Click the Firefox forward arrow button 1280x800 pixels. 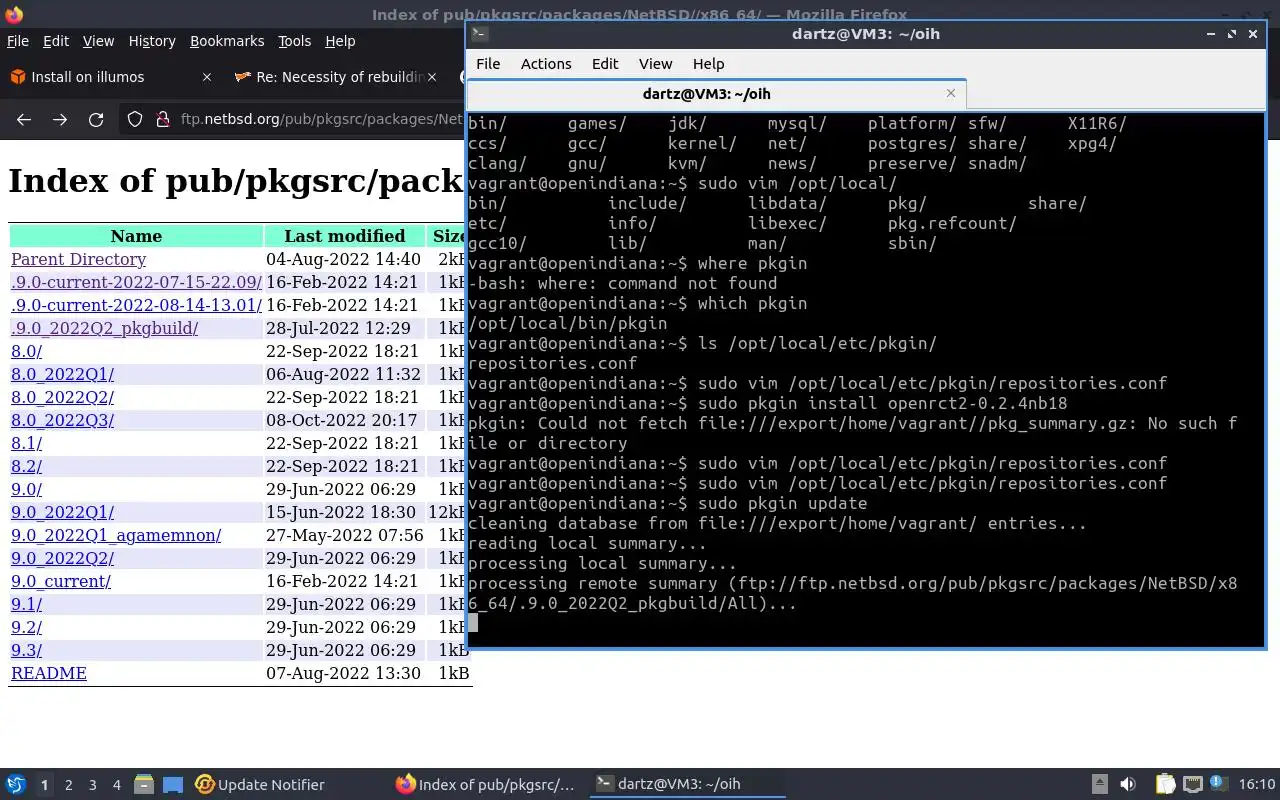point(60,119)
